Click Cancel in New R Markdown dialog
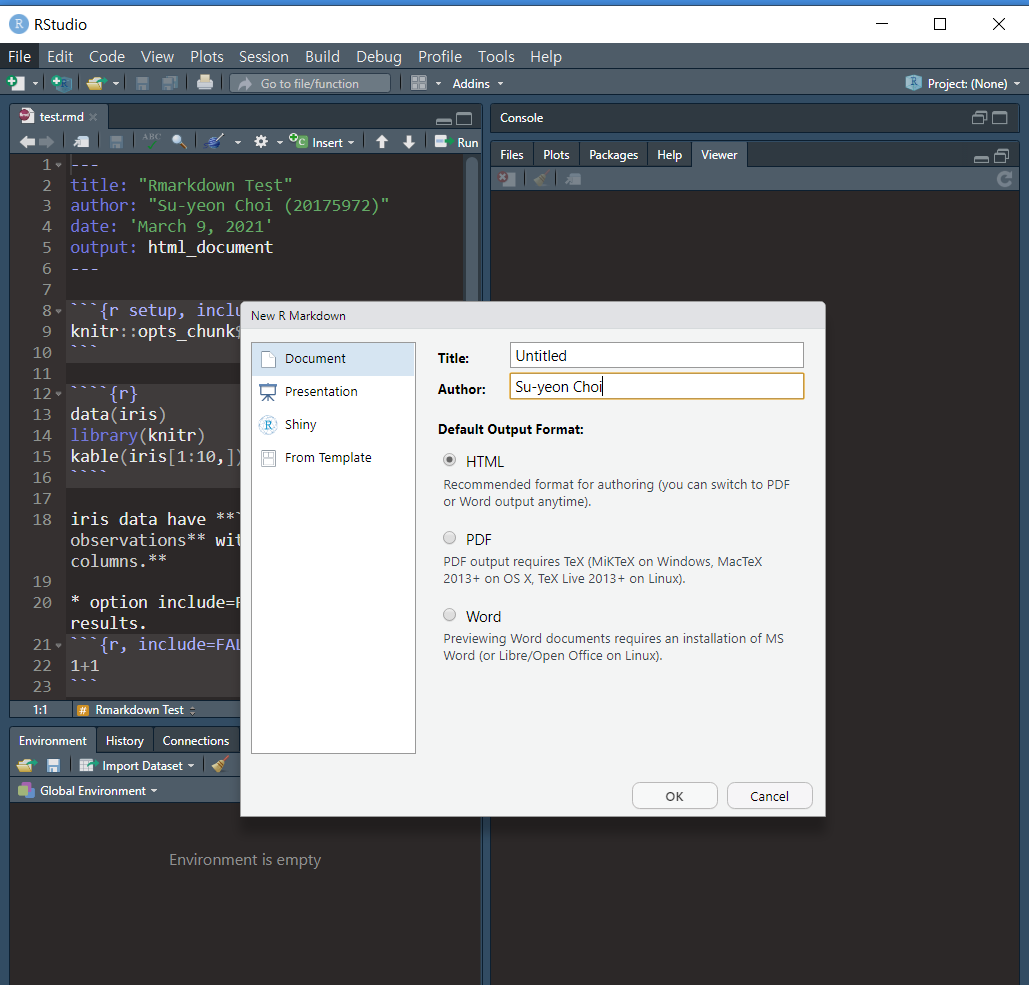1029x985 pixels. [769, 796]
